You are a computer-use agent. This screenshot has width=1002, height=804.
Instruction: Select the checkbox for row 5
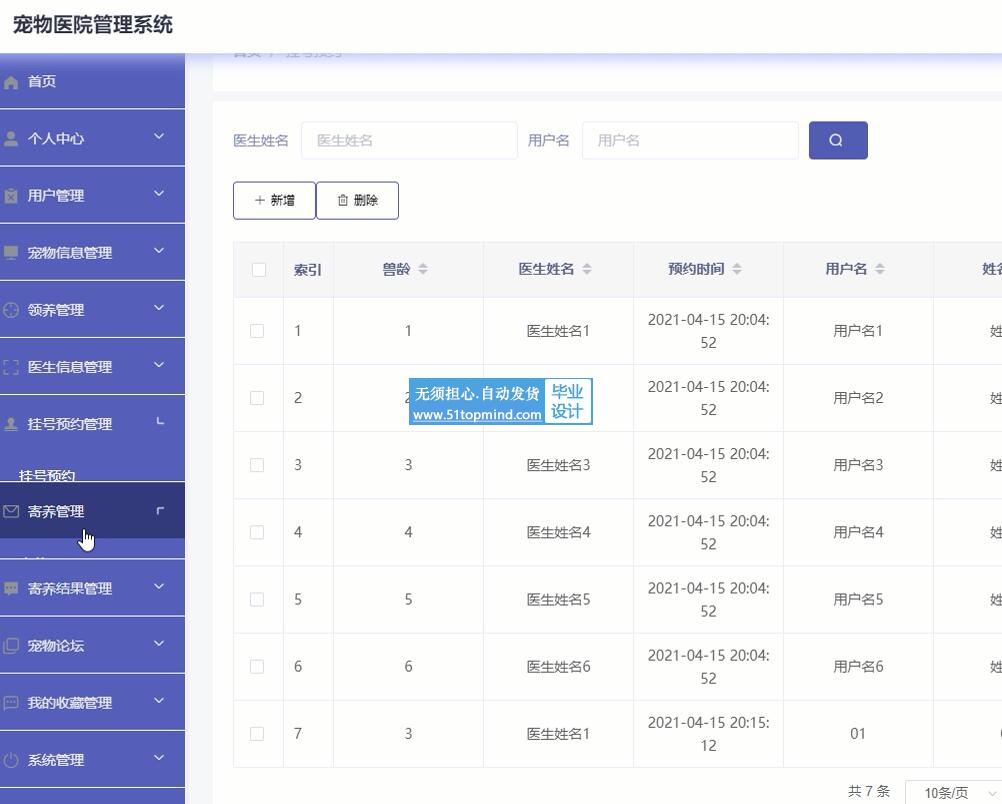point(257,599)
